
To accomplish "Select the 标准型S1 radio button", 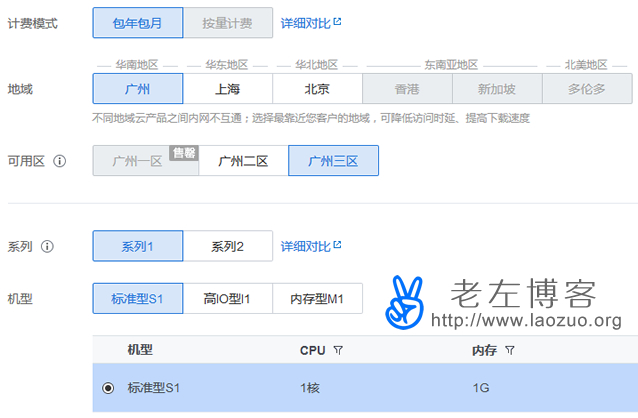I will 108,388.
